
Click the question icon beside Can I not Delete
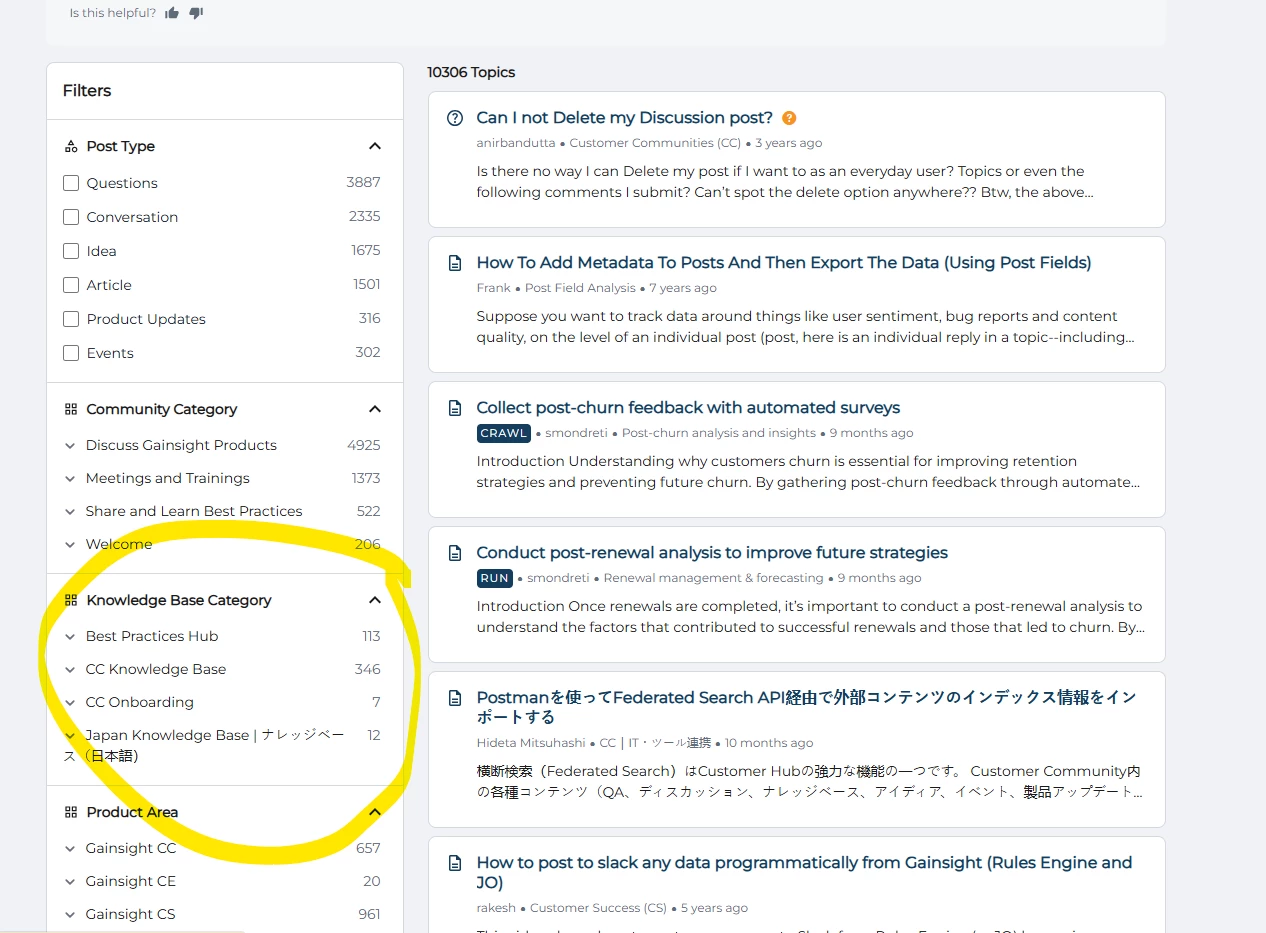click(x=455, y=118)
